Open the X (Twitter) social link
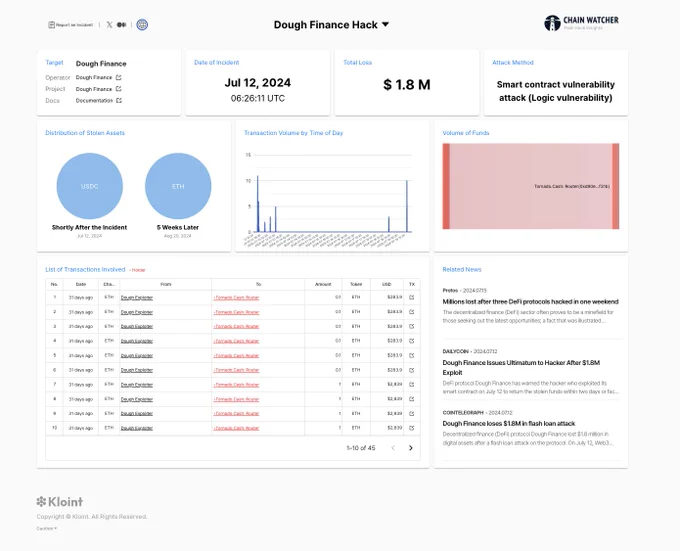The width and height of the screenshot is (680, 551). 109,25
